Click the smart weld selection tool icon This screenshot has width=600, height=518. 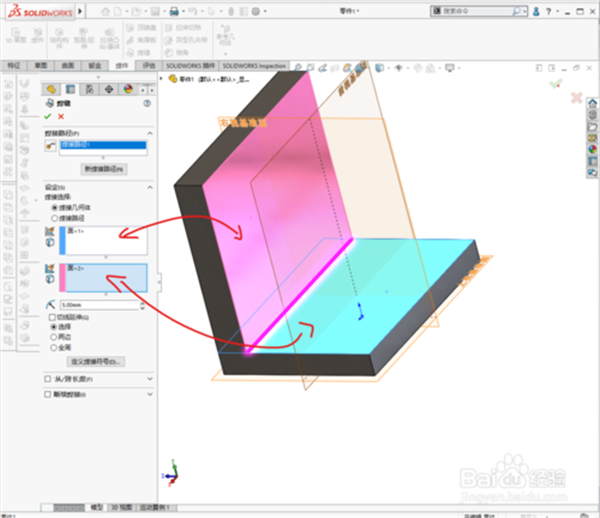point(51,146)
